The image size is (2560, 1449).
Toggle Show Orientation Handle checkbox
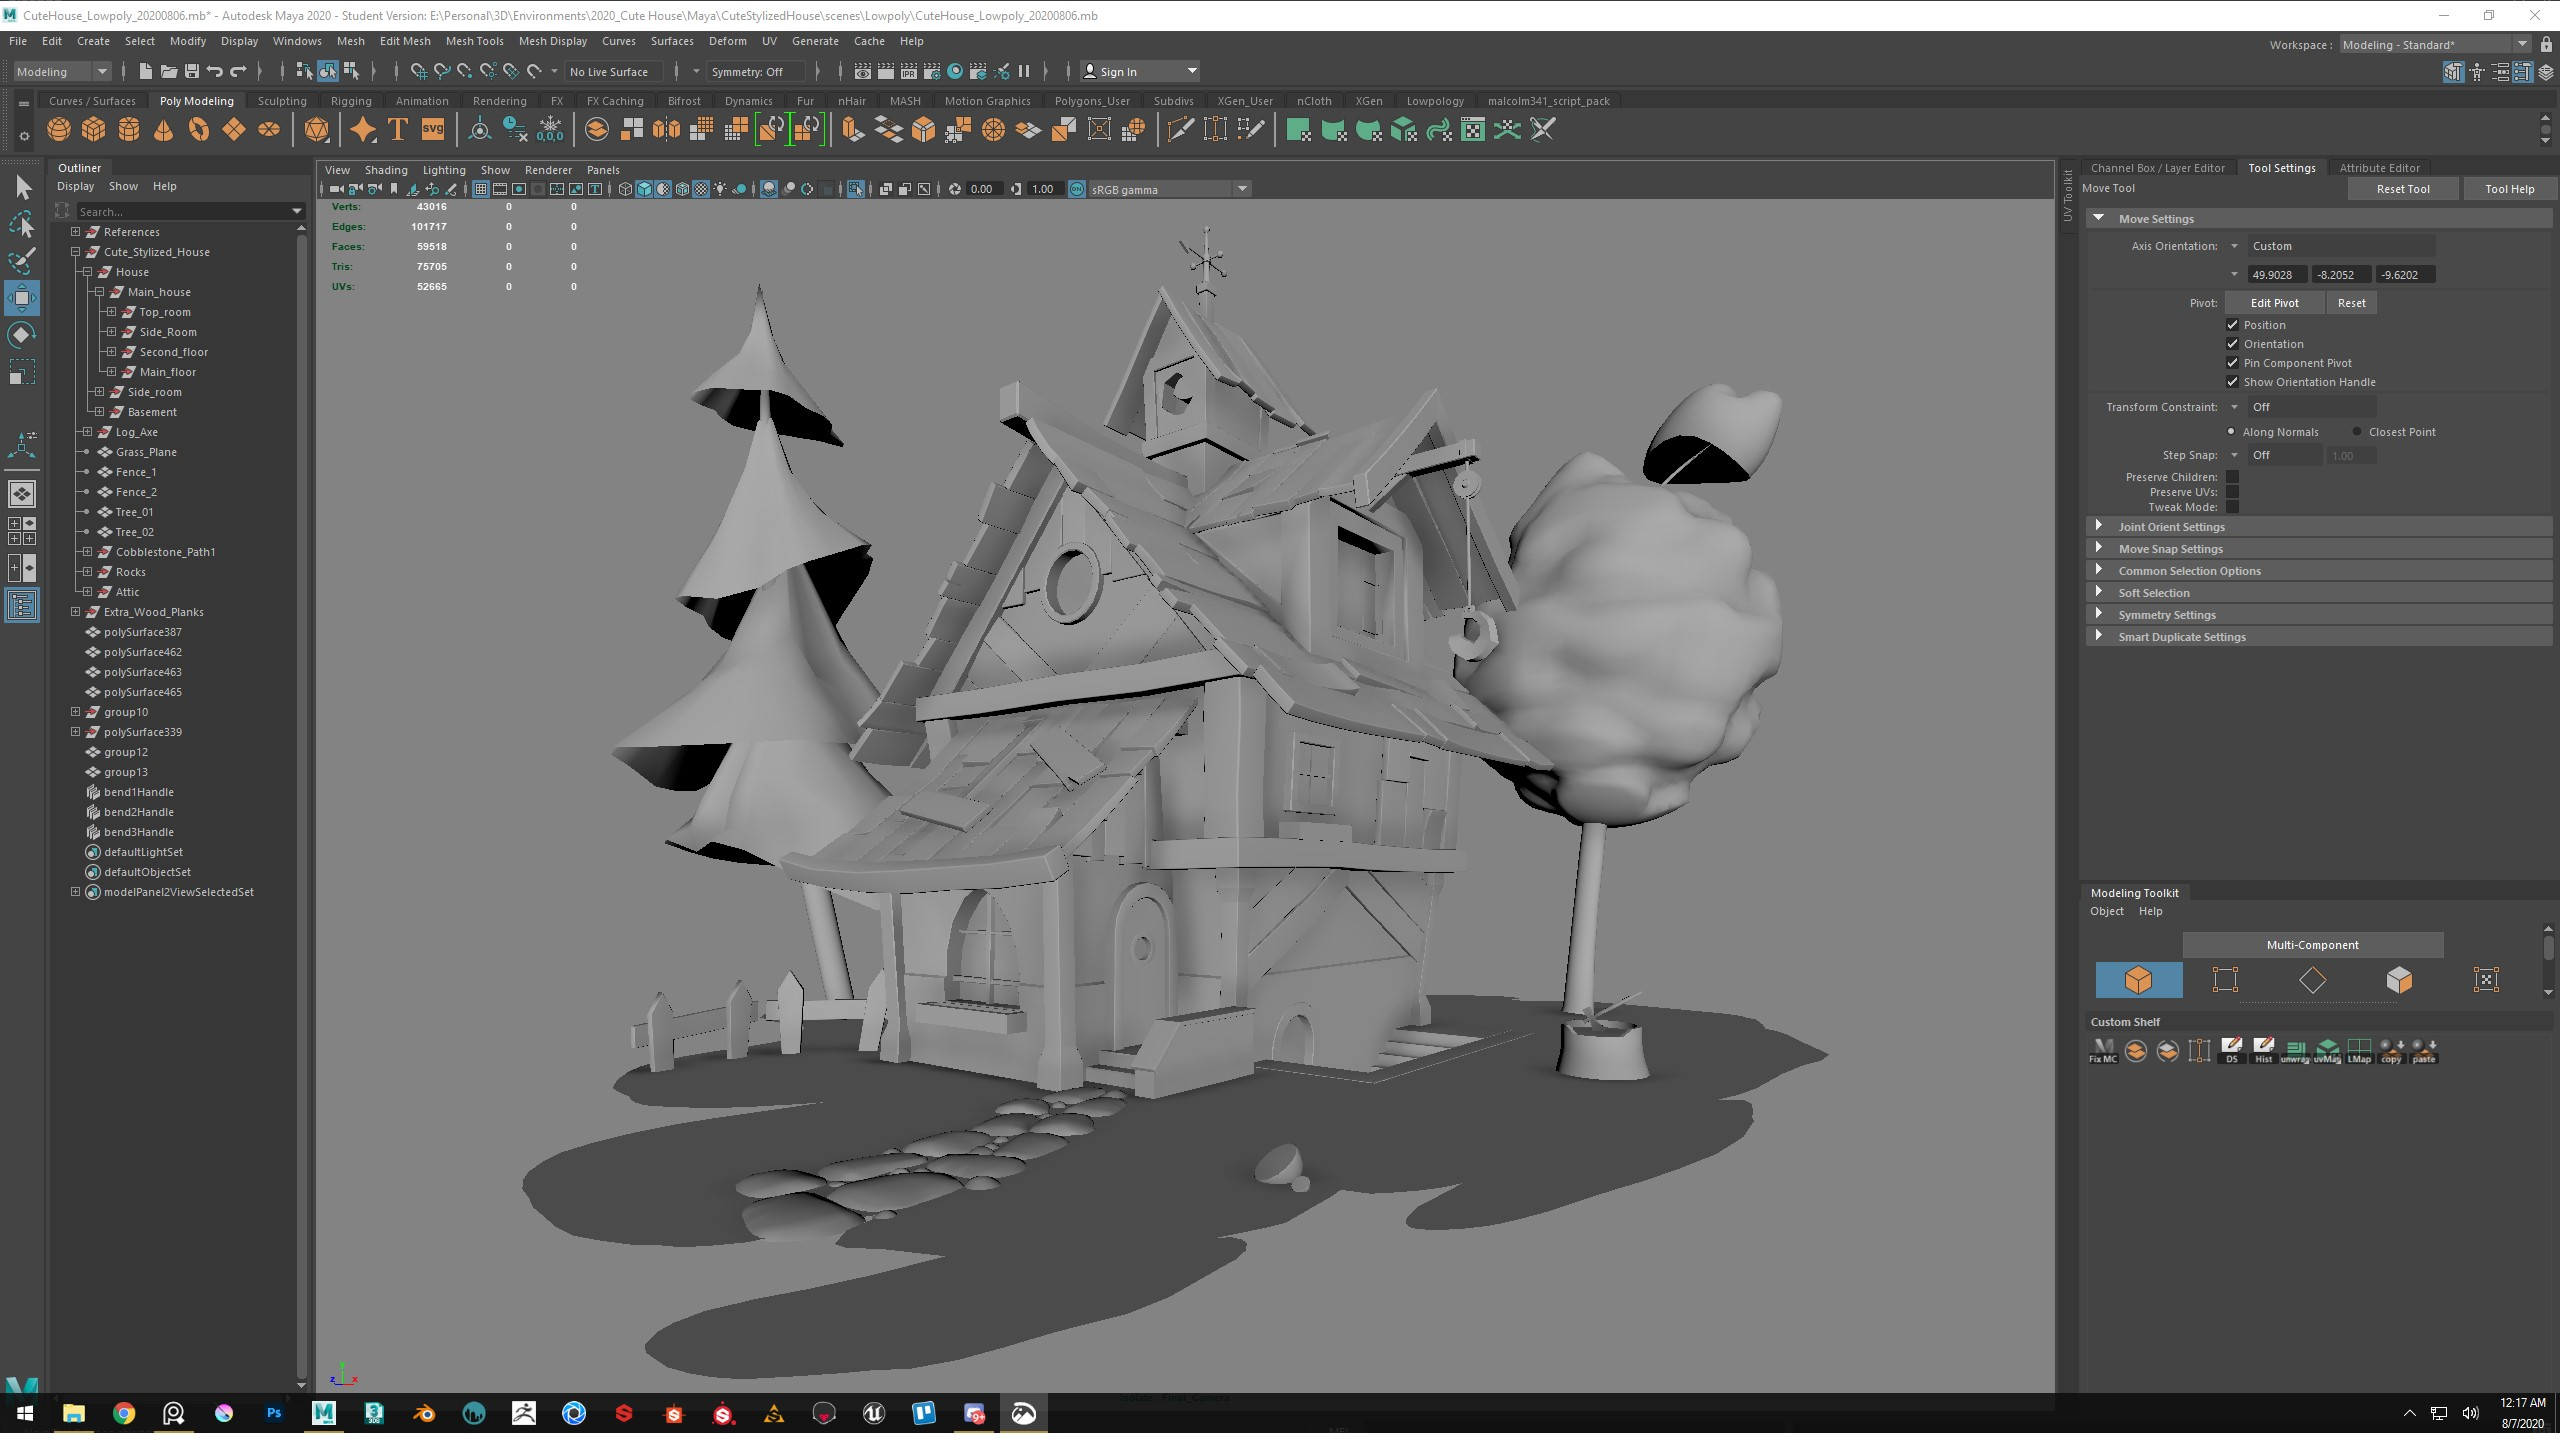click(2232, 382)
